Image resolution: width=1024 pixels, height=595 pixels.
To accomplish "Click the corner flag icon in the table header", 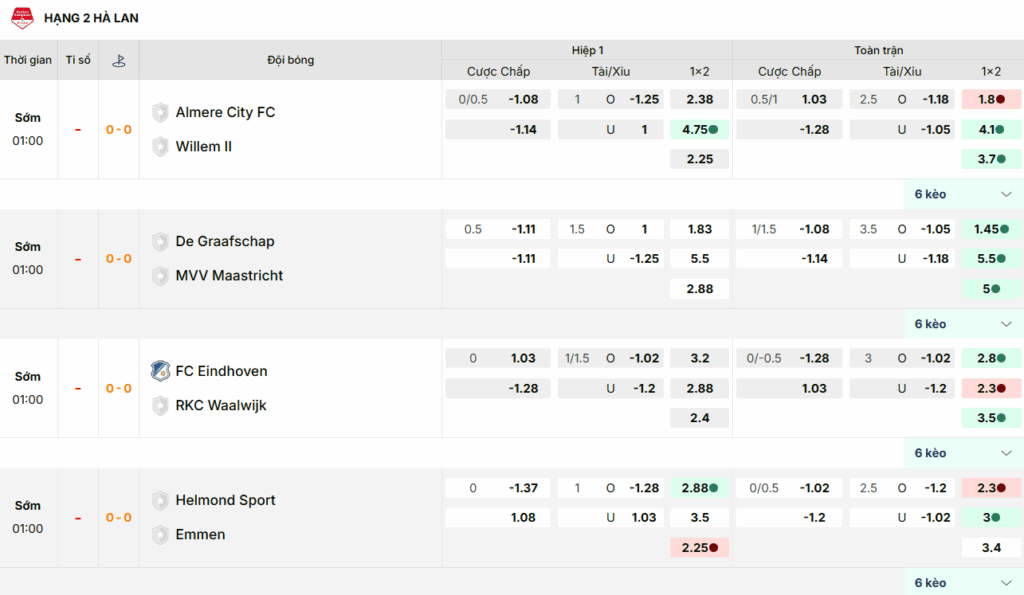I will (x=119, y=60).
